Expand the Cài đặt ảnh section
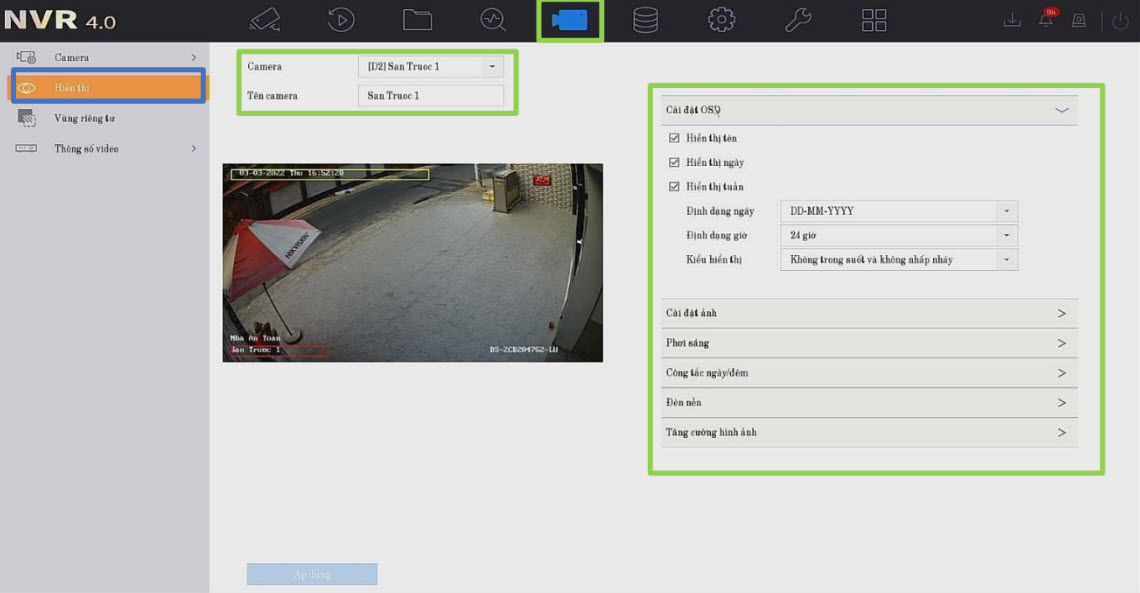Screen dimensions: 1140x593 [869, 313]
